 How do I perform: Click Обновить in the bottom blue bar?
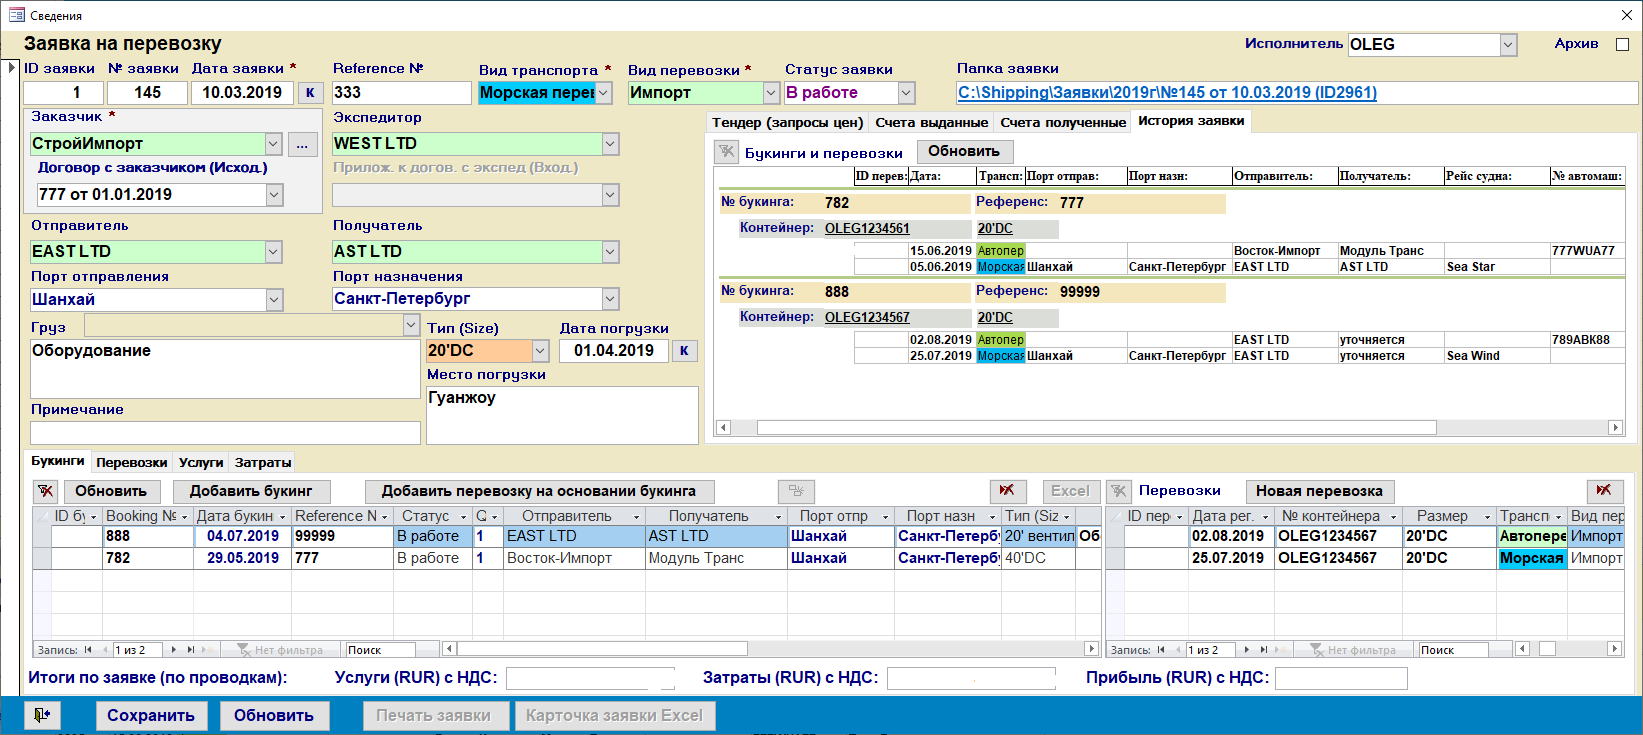273,715
